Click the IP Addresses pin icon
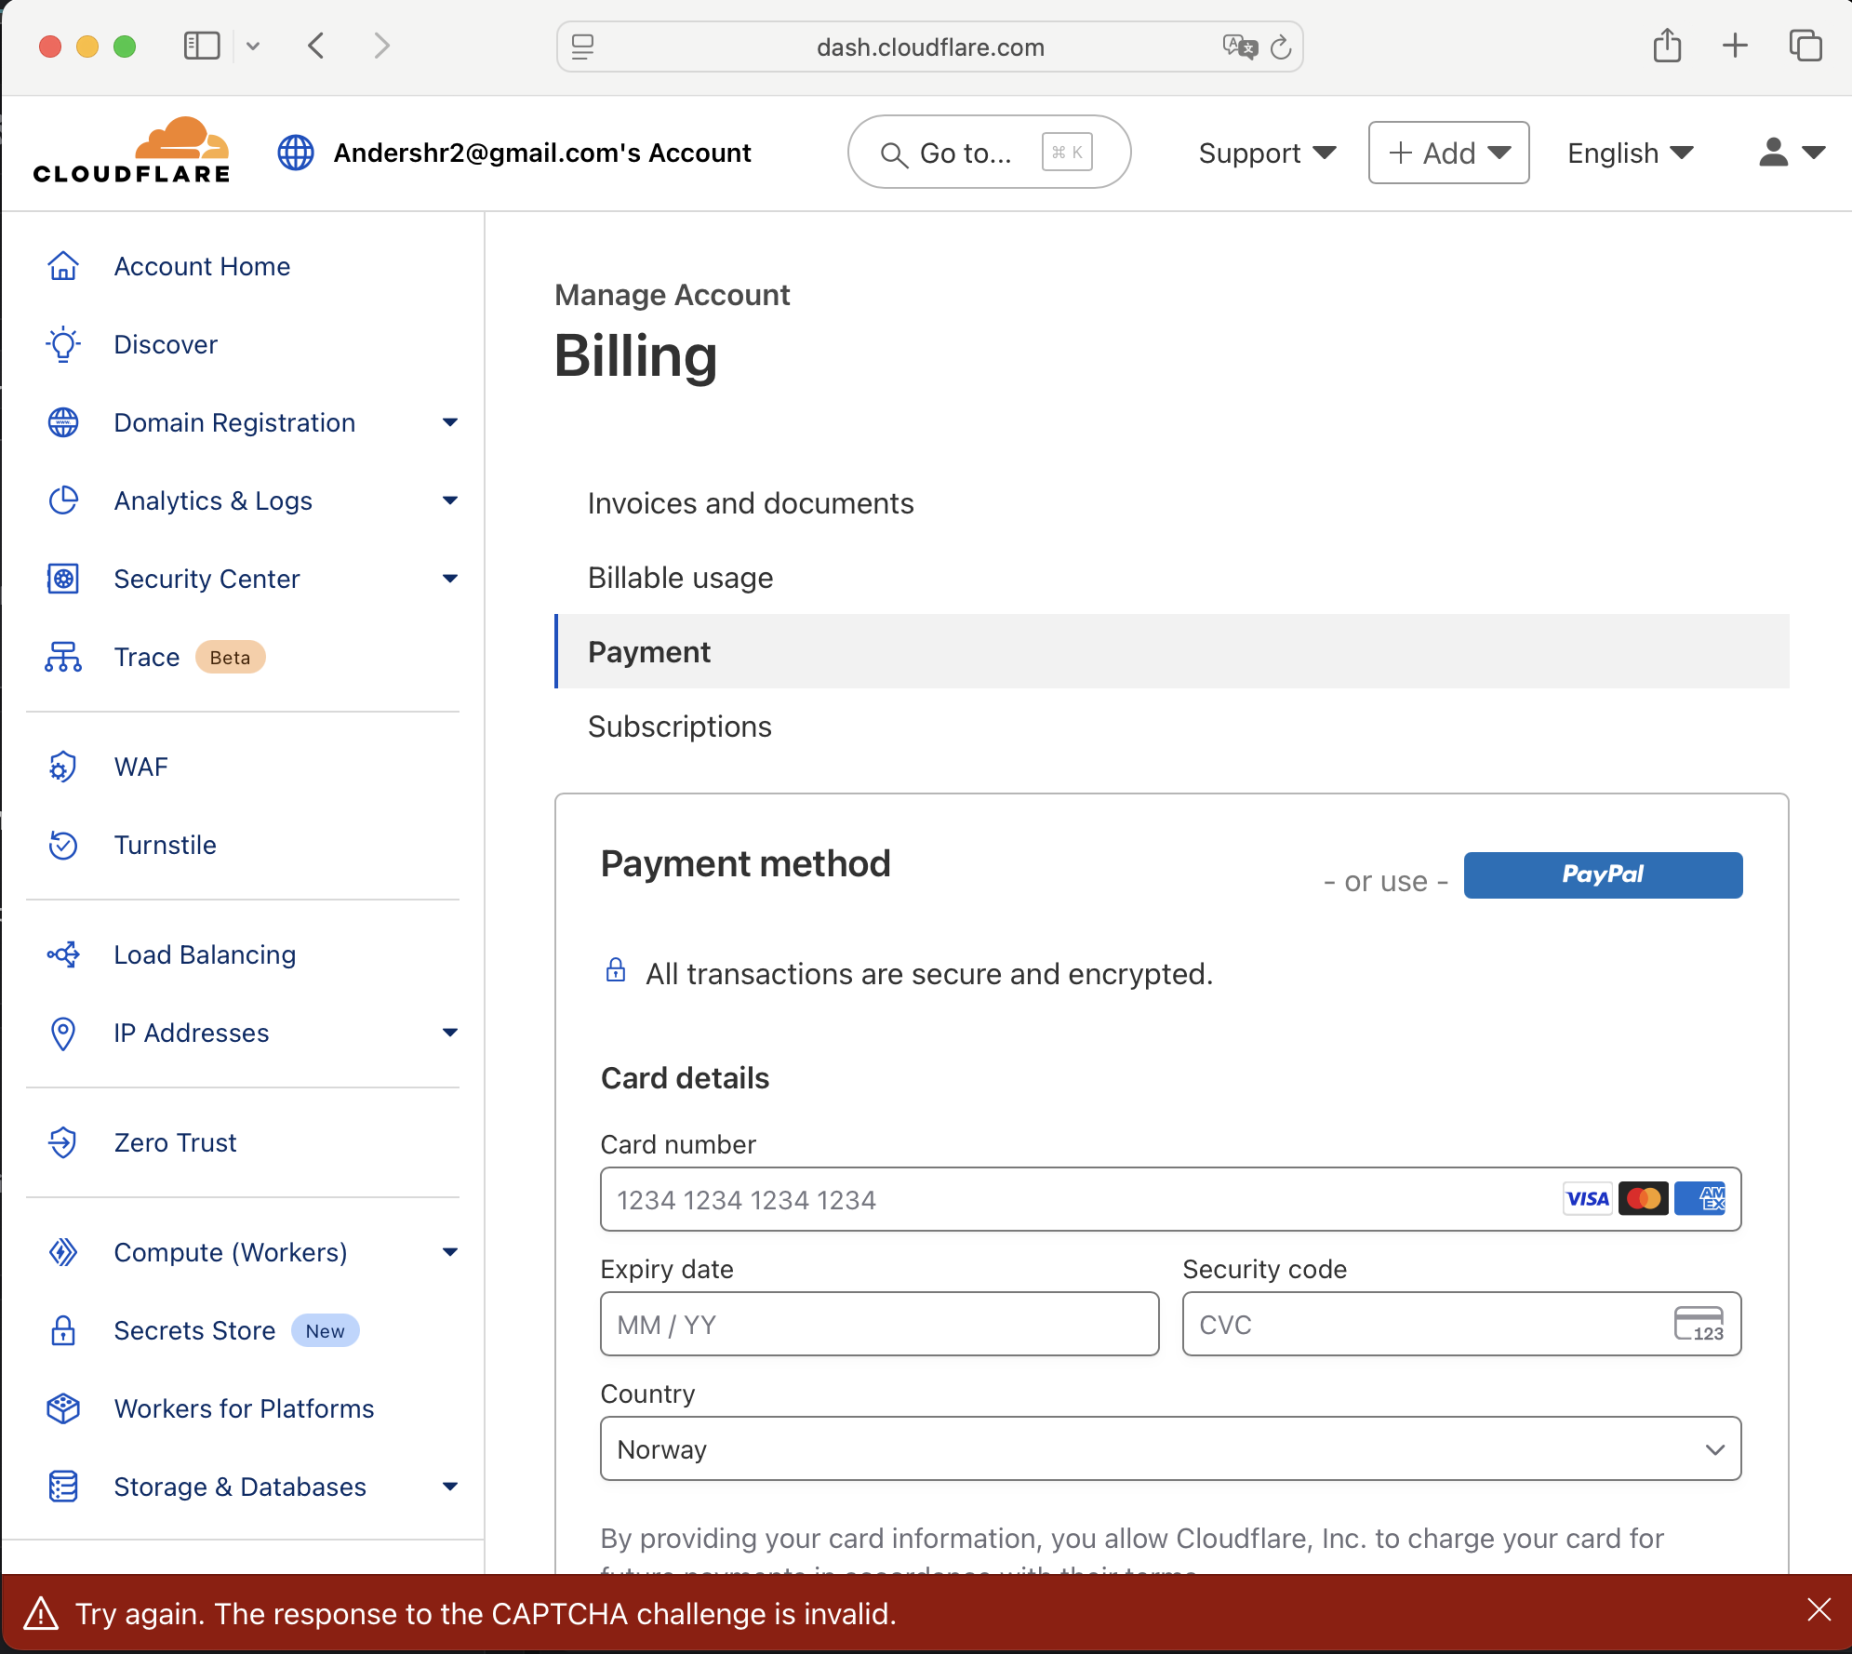Screen dimensions: 1852x1654 click(x=63, y=1033)
